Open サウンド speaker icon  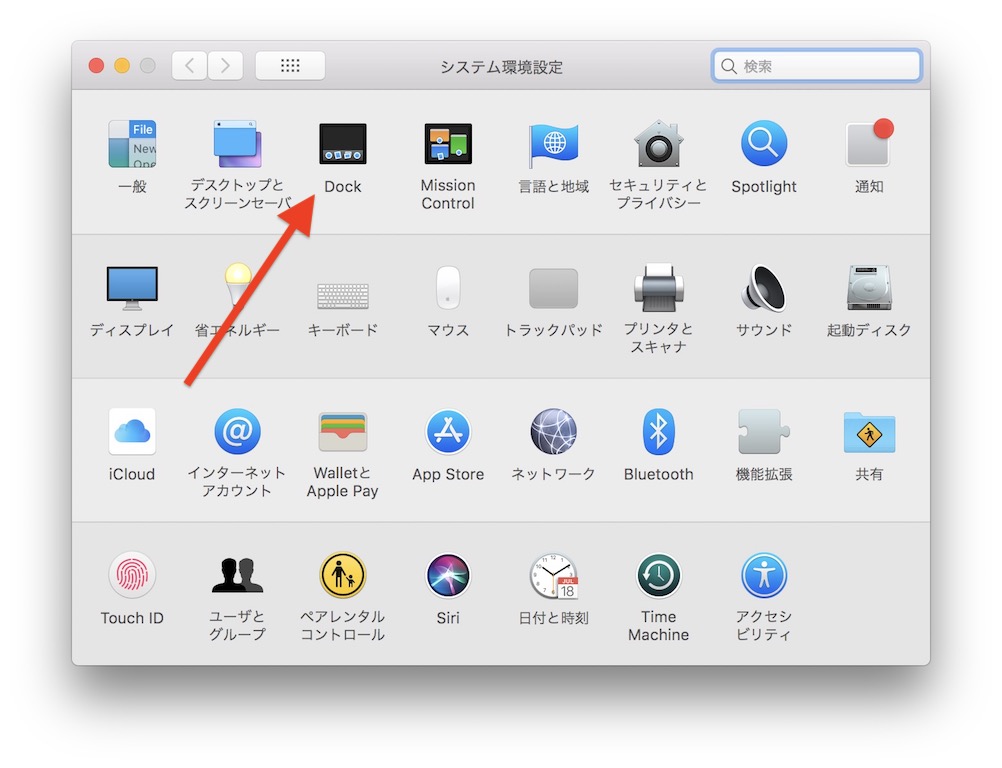coord(764,288)
